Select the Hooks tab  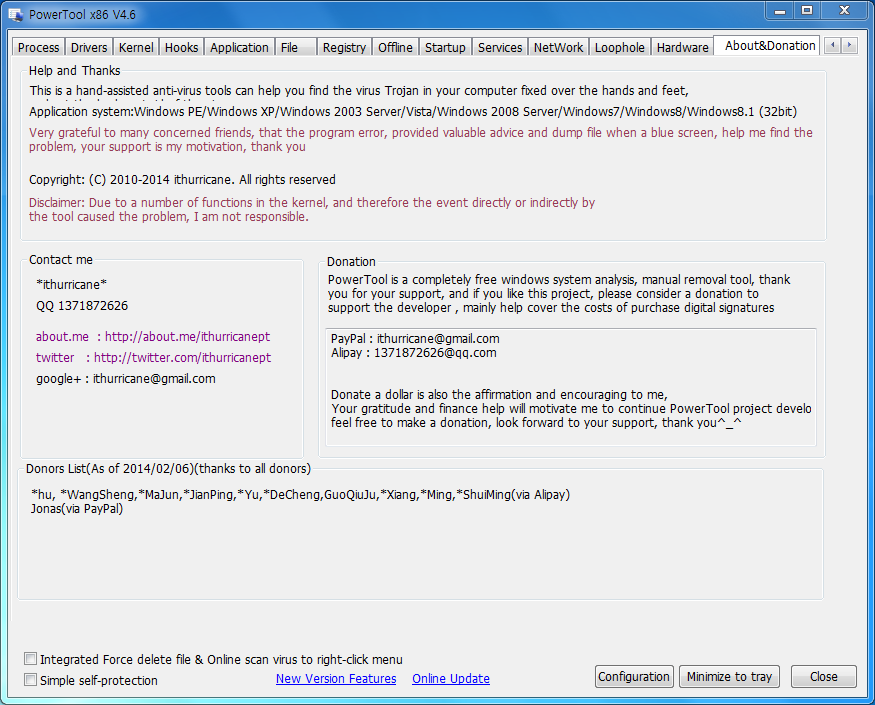pos(181,47)
